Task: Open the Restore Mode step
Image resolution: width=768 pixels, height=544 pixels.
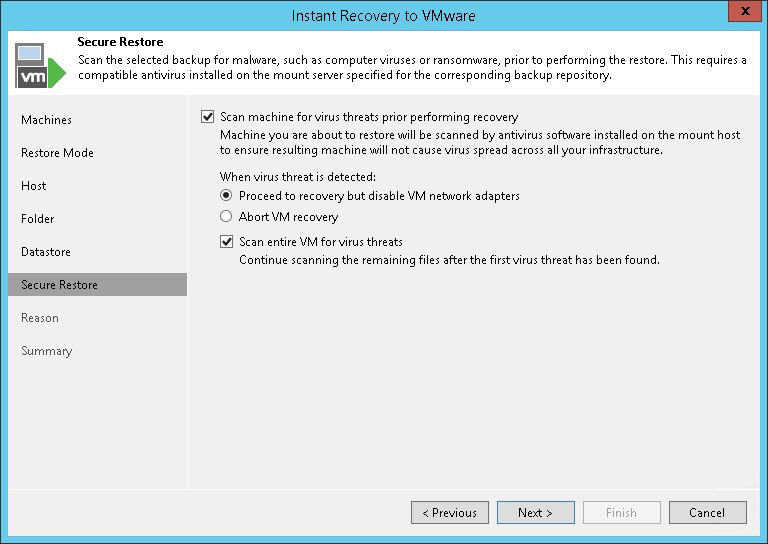Action: click(57, 153)
